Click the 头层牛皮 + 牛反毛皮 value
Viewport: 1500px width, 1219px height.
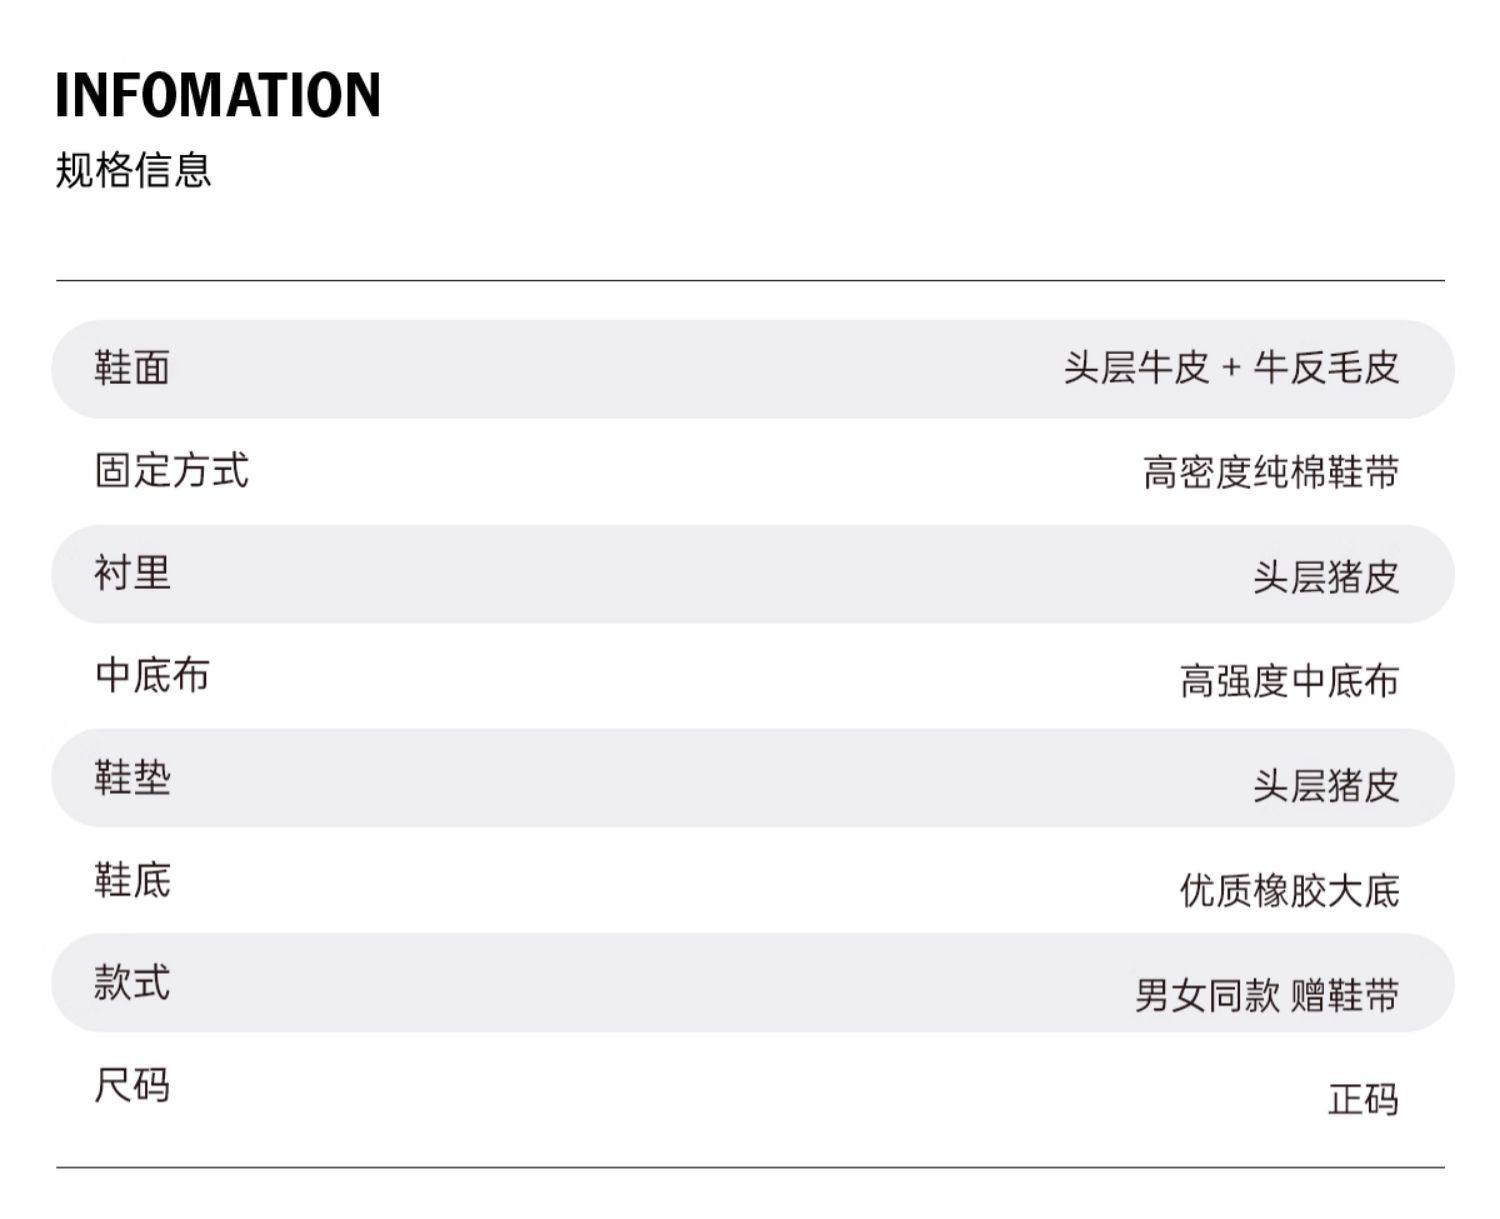pyautogui.click(x=1230, y=368)
